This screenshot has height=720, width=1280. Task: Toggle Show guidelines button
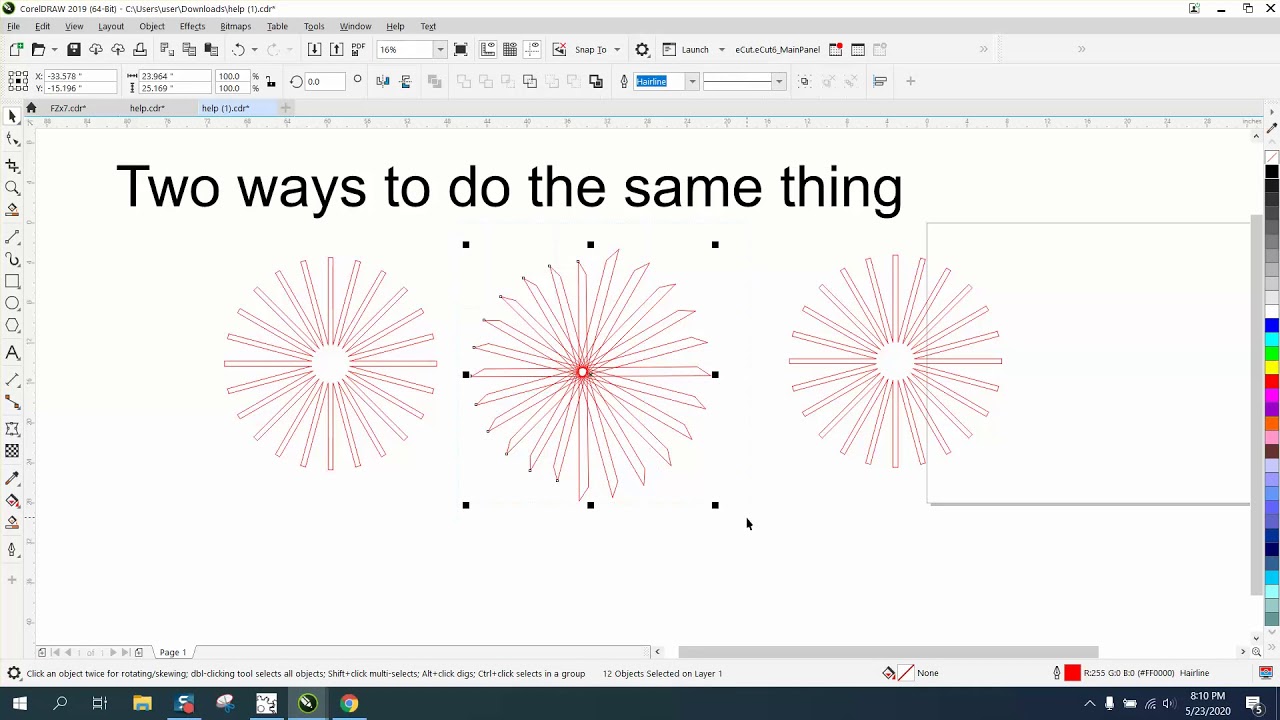[532, 49]
